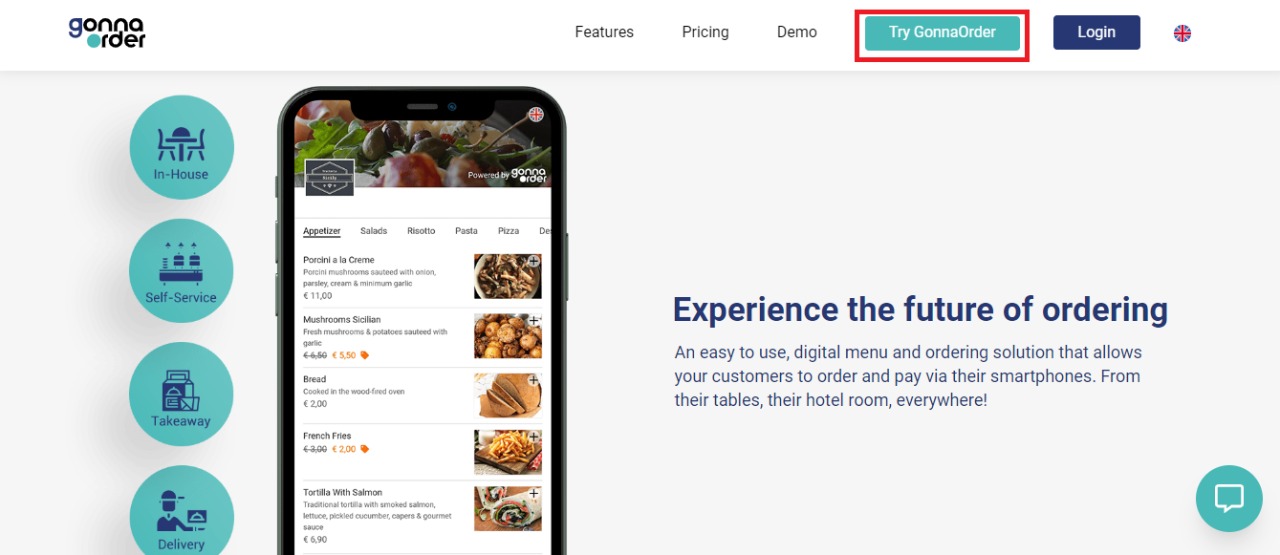Open the UK flag language selector
This screenshot has width=1280, height=555.
tap(1182, 33)
